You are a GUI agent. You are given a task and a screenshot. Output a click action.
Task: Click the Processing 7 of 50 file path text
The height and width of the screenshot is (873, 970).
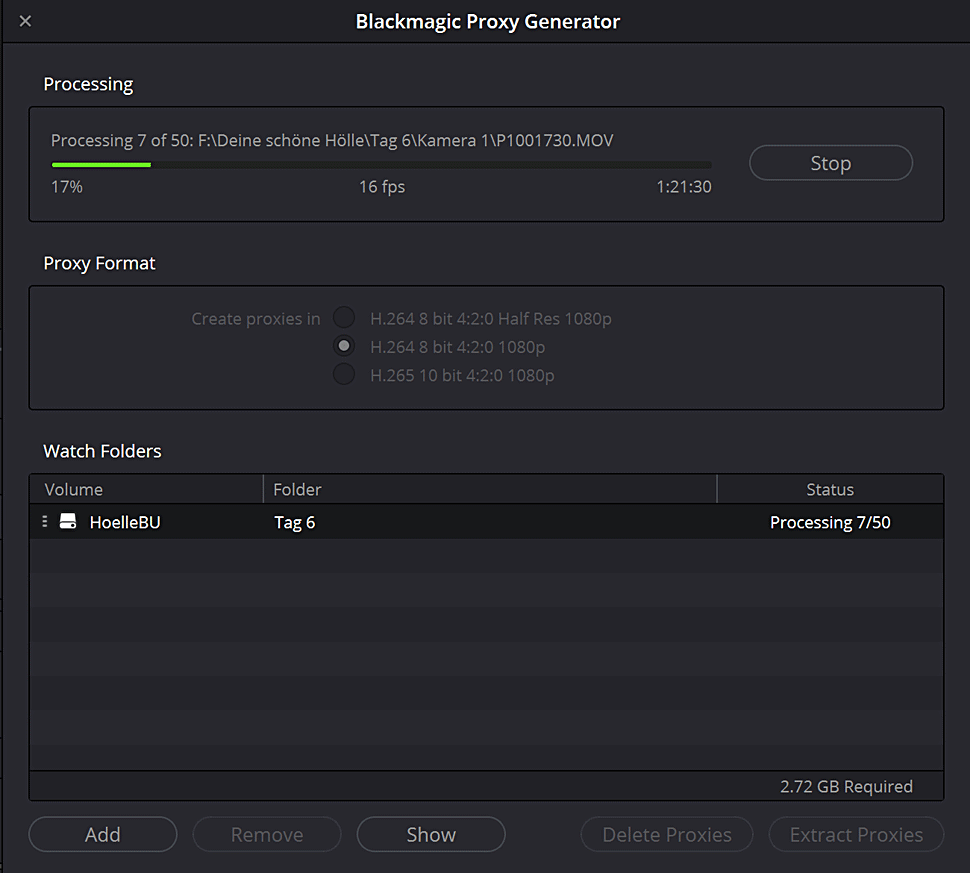[332, 140]
